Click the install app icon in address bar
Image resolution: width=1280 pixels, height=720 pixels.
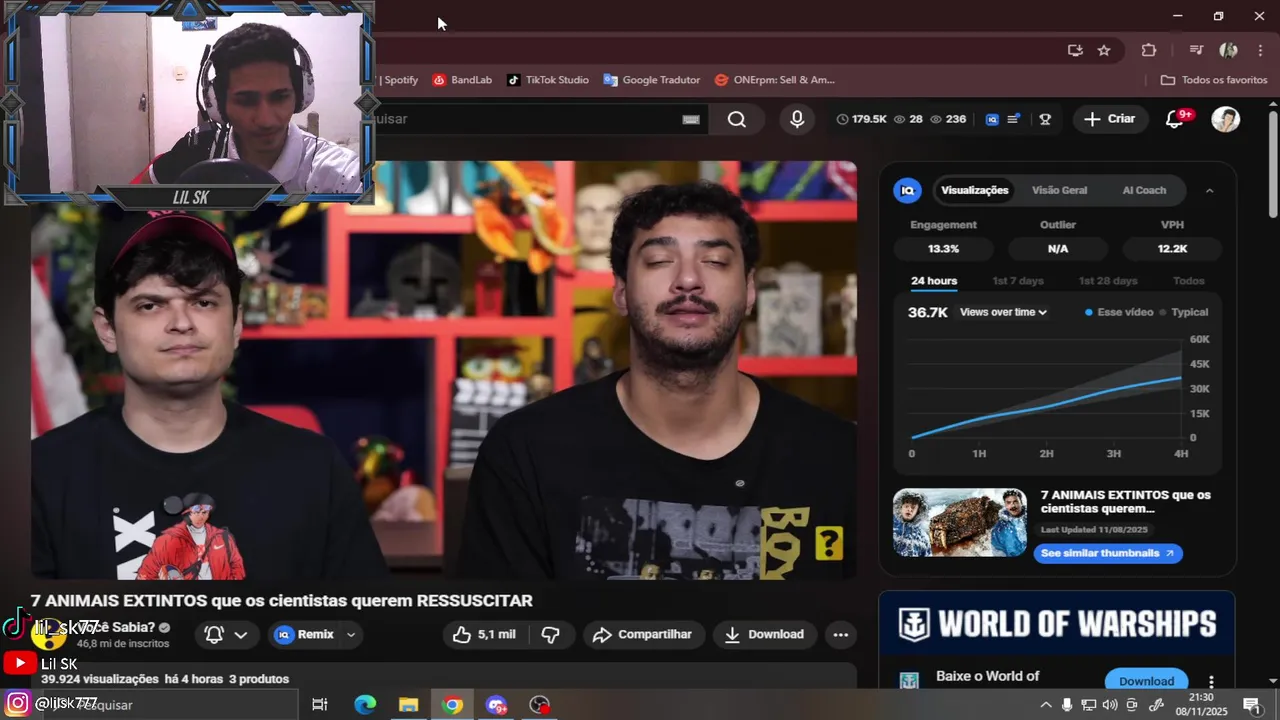pyautogui.click(x=1075, y=50)
